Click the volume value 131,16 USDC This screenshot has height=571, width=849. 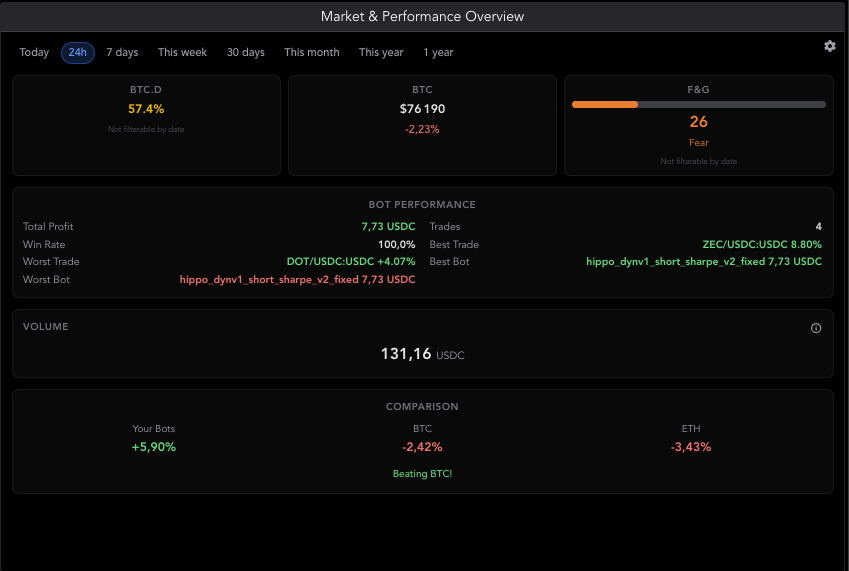coord(422,354)
